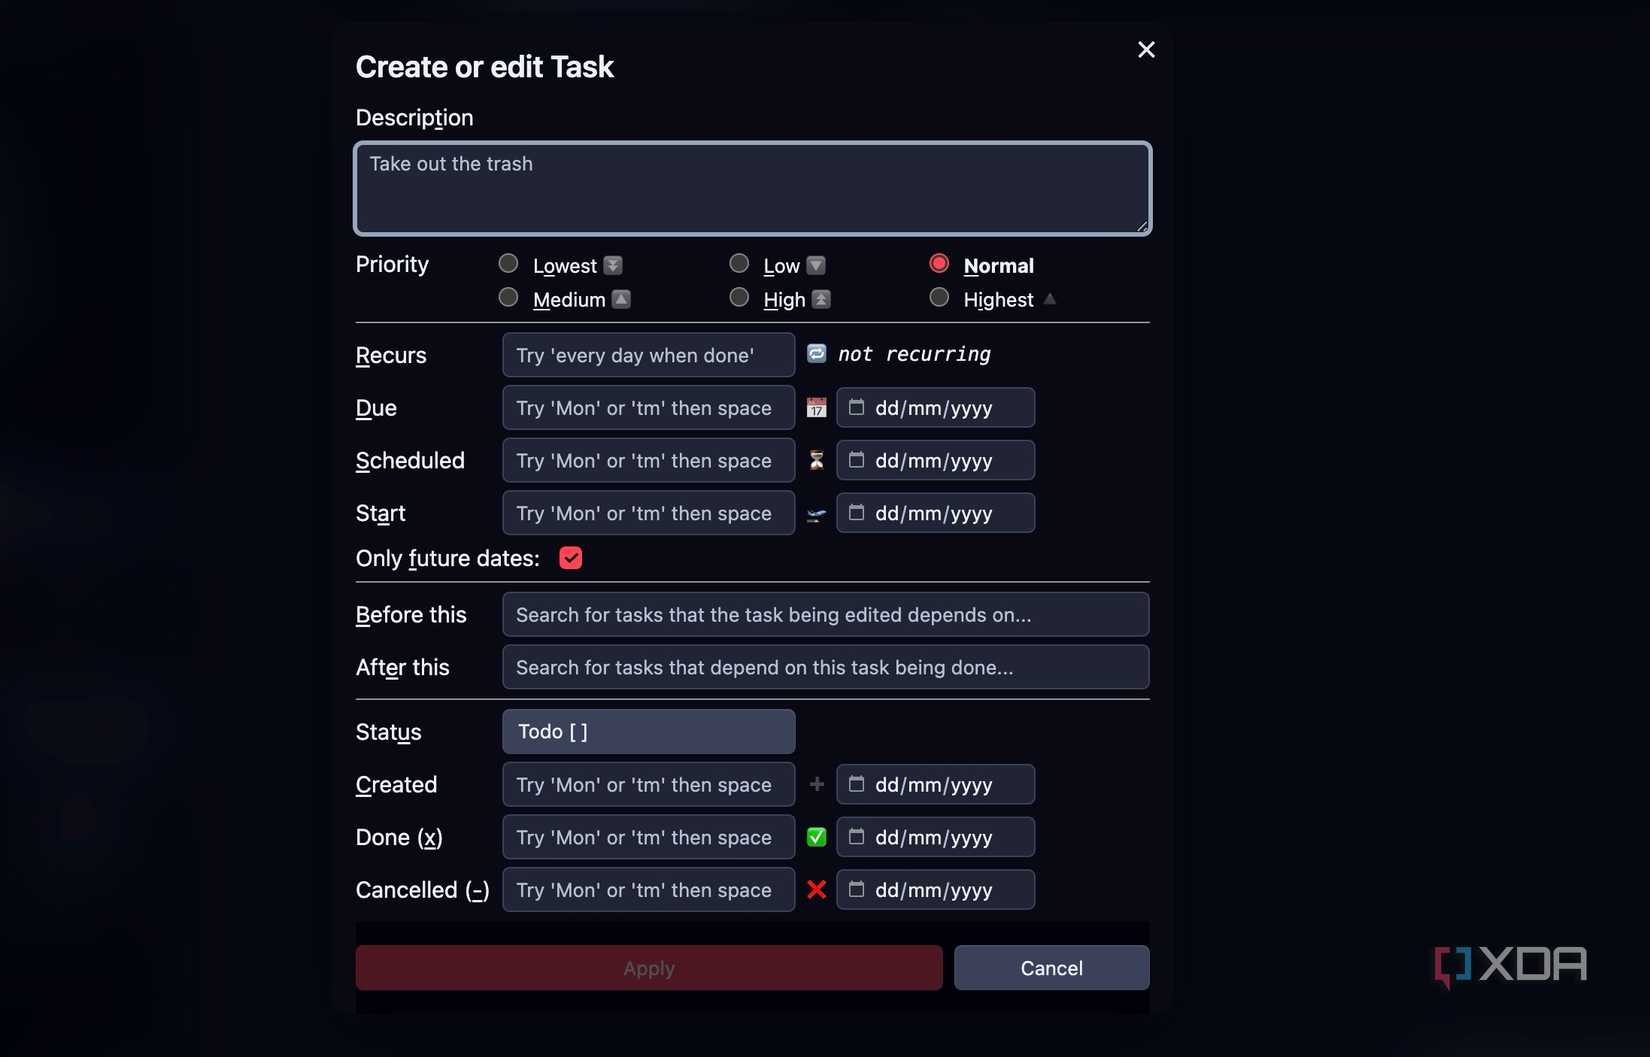Image resolution: width=1650 pixels, height=1057 pixels.
Task: Click the red cross icon beside Cancelled
Action: click(x=816, y=889)
